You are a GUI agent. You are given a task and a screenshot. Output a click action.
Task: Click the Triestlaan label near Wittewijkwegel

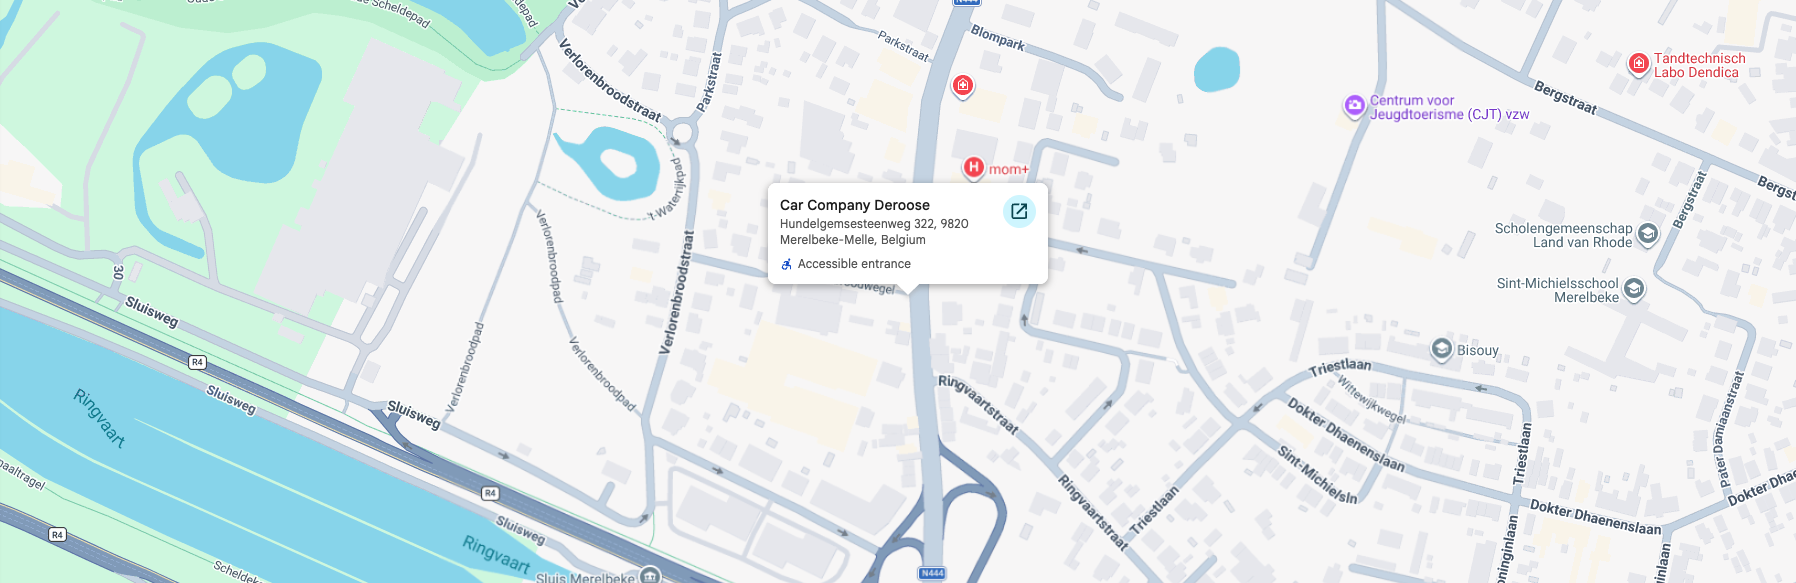[x=1340, y=367]
